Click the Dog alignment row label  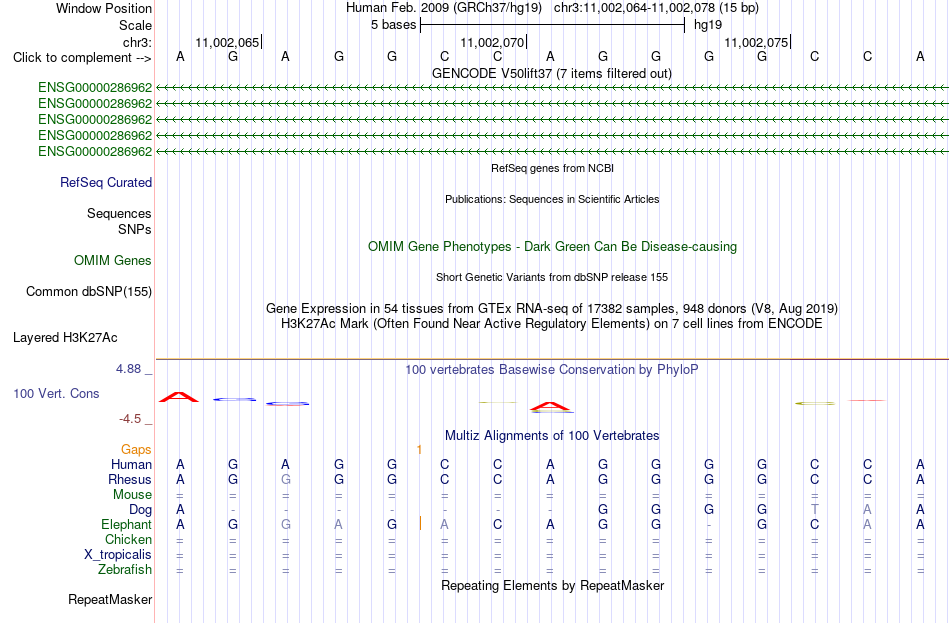click(x=140, y=510)
